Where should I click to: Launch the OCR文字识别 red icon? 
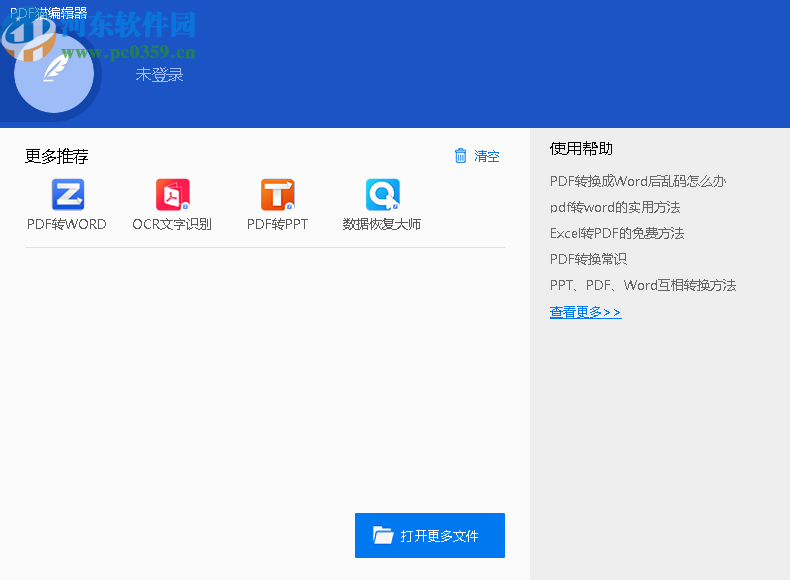(172, 195)
